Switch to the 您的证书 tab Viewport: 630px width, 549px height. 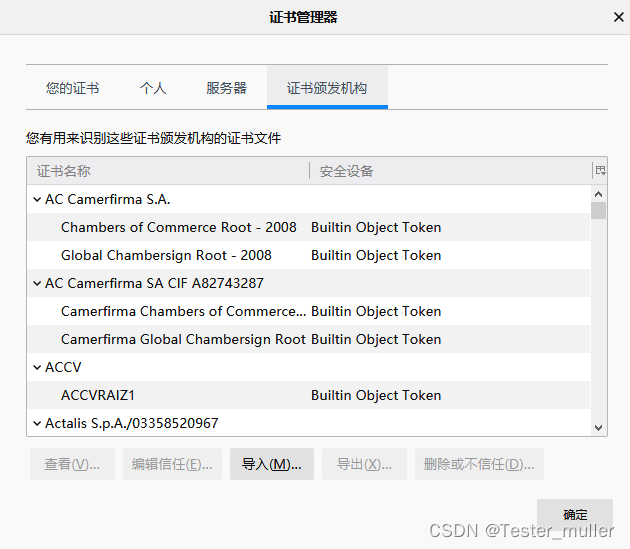pos(72,88)
